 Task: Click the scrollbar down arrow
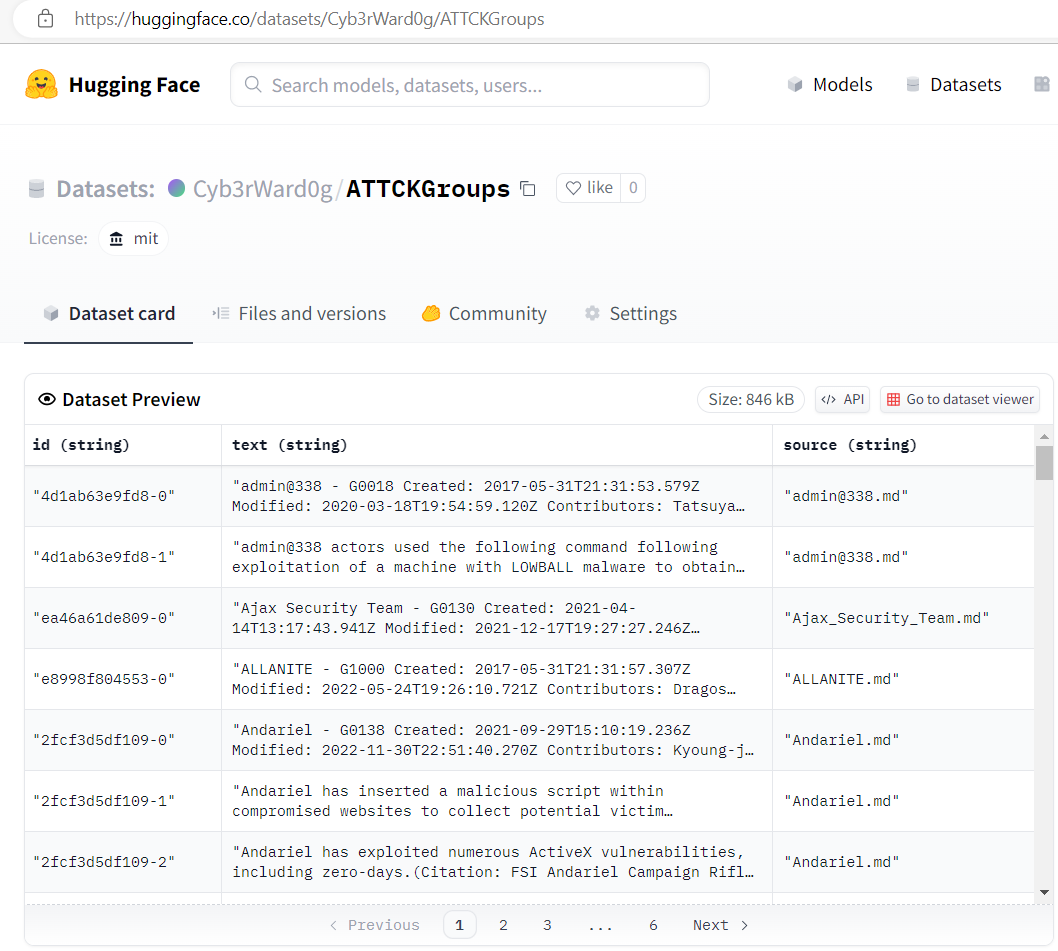(x=1045, y=892)
